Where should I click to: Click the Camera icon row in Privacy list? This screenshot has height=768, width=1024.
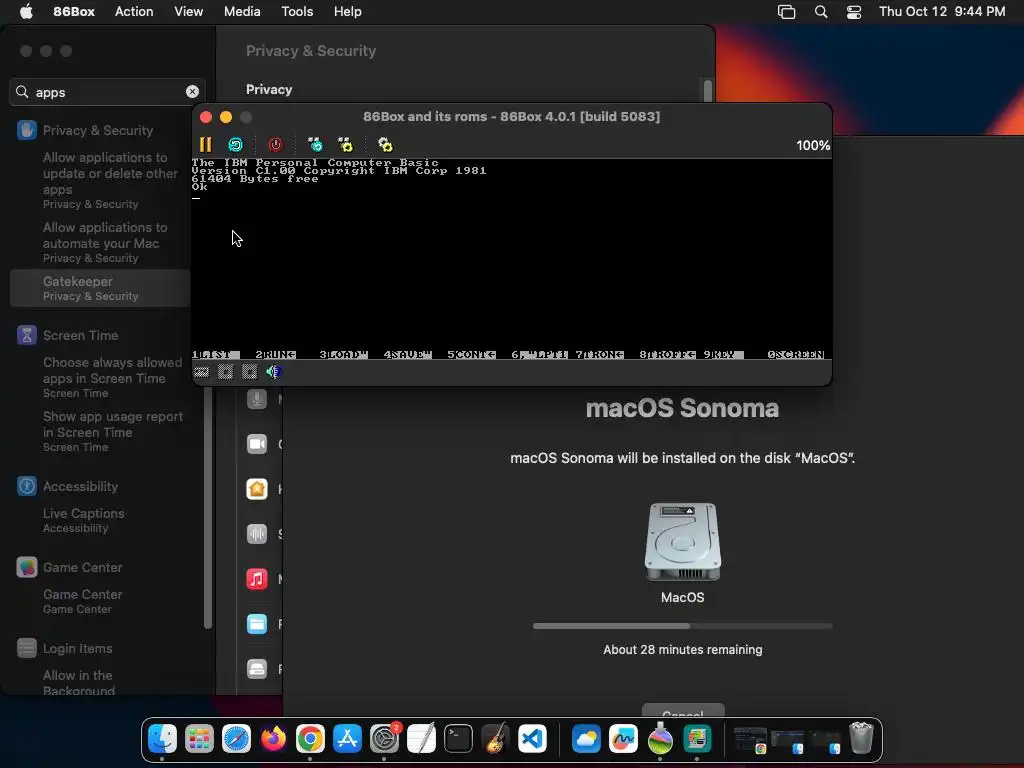point(257,444)
